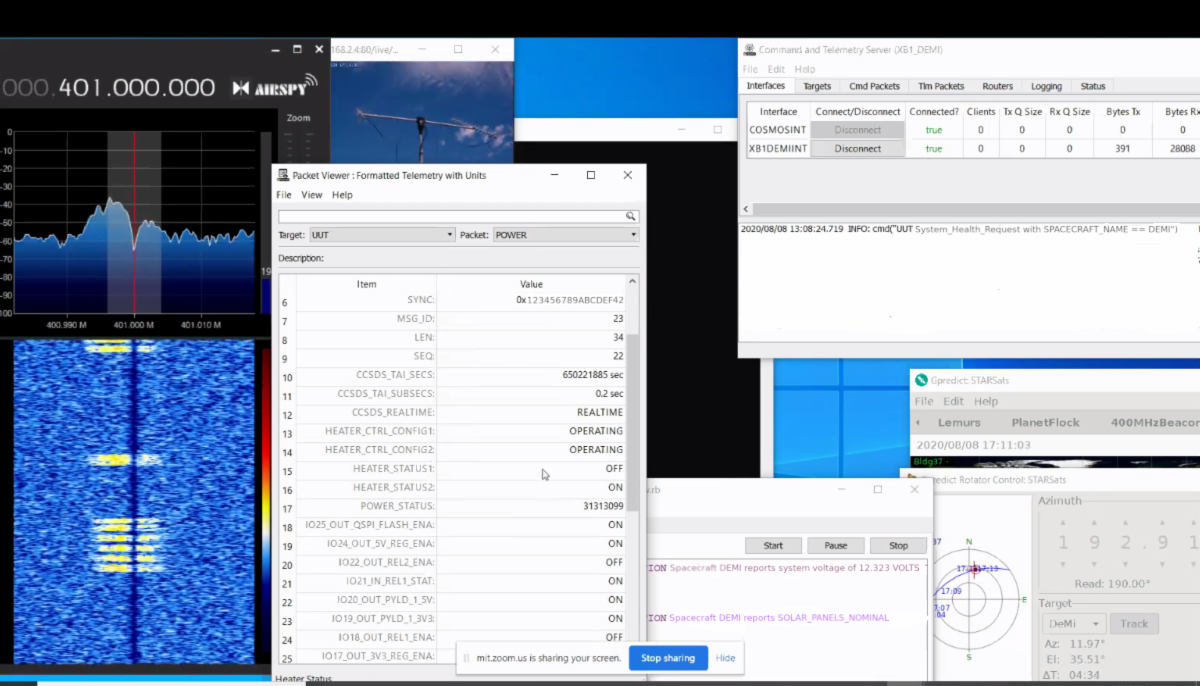The height and width of the screenshot is (686, 1200).
Task: Open the Cmd Packets tab
Action: pos(874,86)
